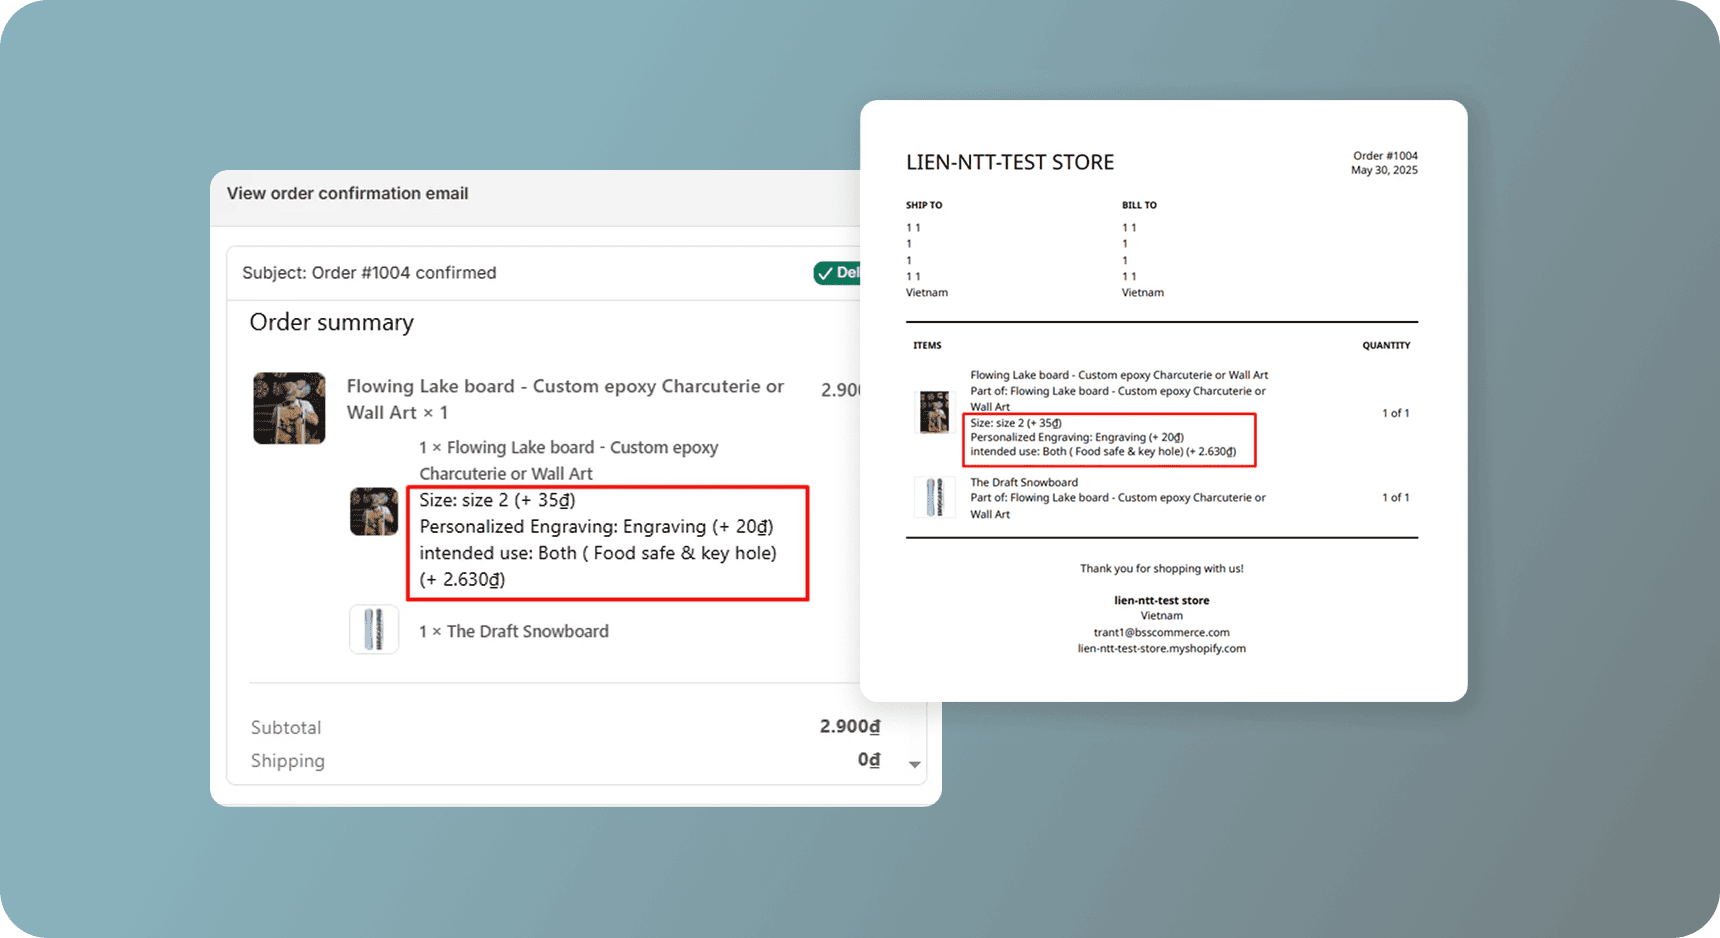Click the large Flowing Lake board email thumbnail
Image resolution: width=1720 pixels, height=938 pixels.
(289, 408)
